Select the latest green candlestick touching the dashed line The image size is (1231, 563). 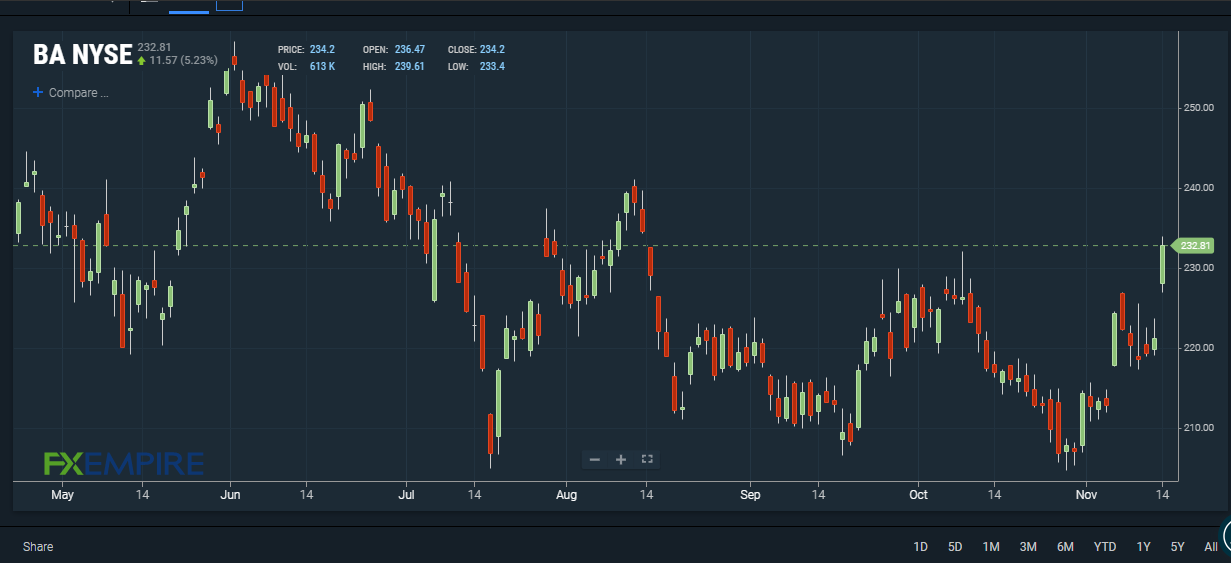click(x=1163, y=265)
